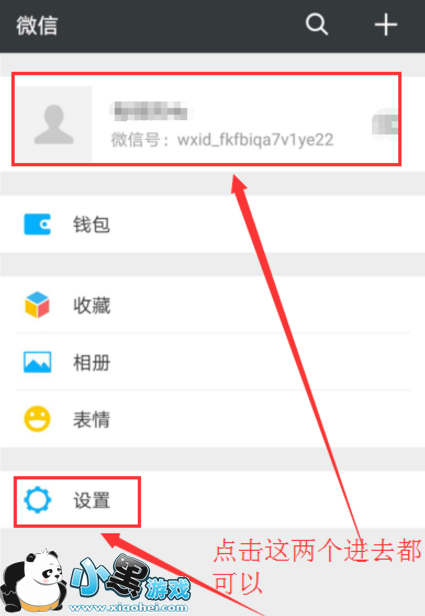Tap the plus icon in the top bar

click(x=386, y=25)
